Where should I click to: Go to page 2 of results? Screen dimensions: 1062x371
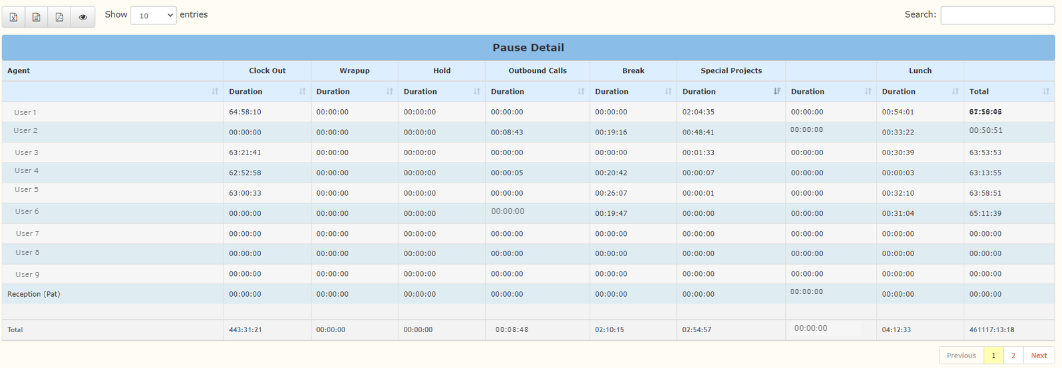coord(1014,355)
